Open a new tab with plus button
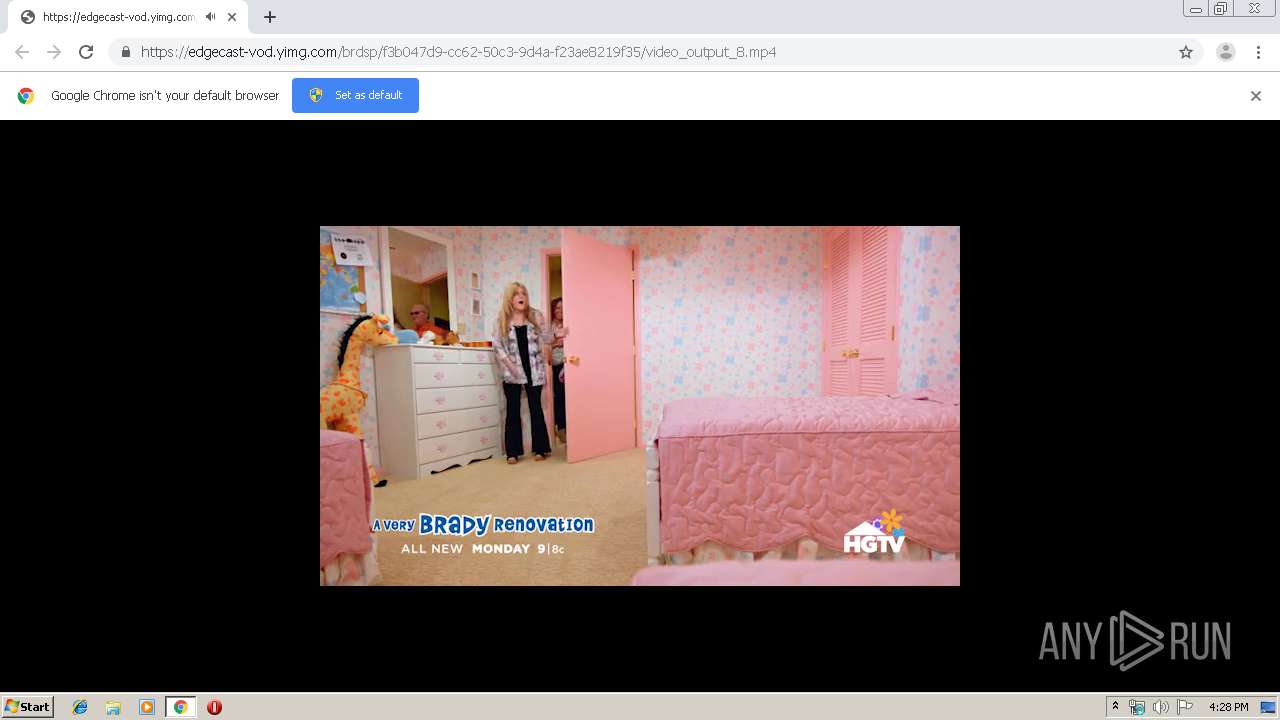The image size is (1280, 720). [x=270, y=17]
